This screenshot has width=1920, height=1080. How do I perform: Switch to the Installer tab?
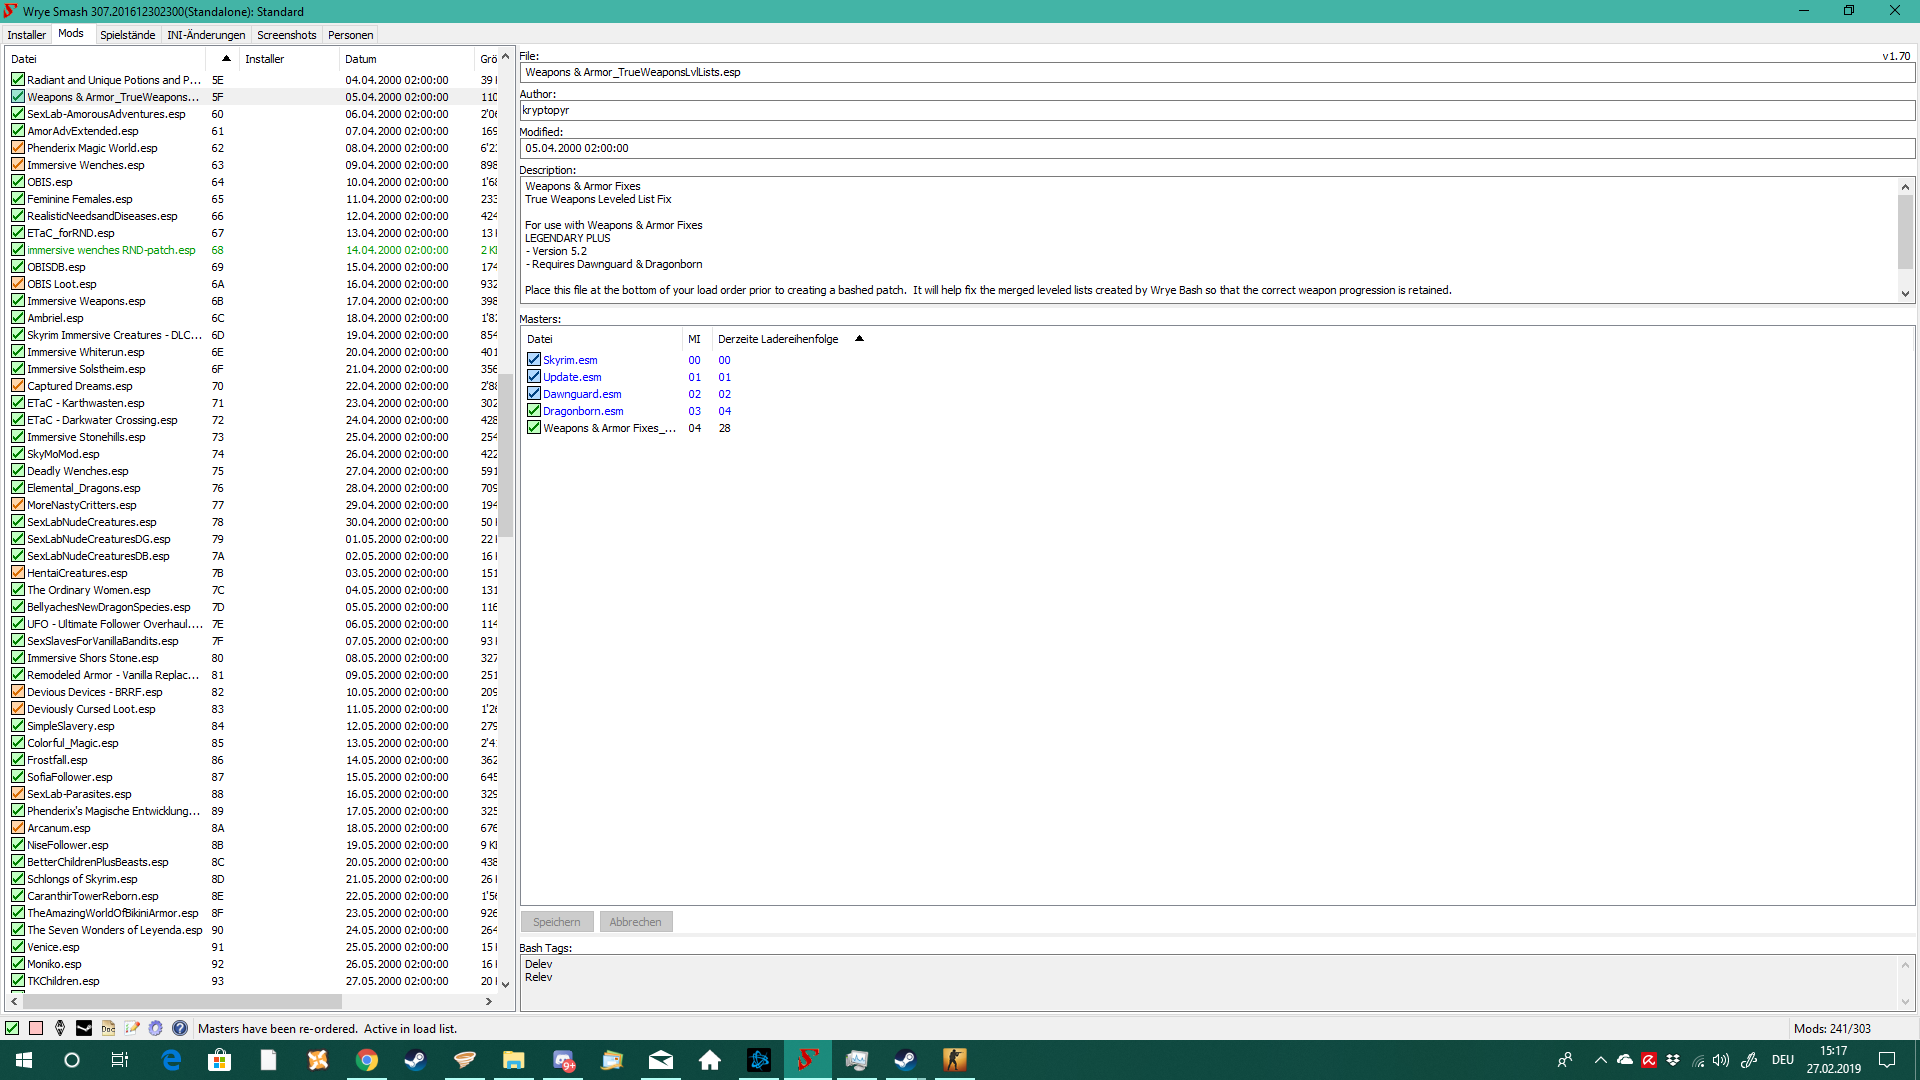(27, 35)
